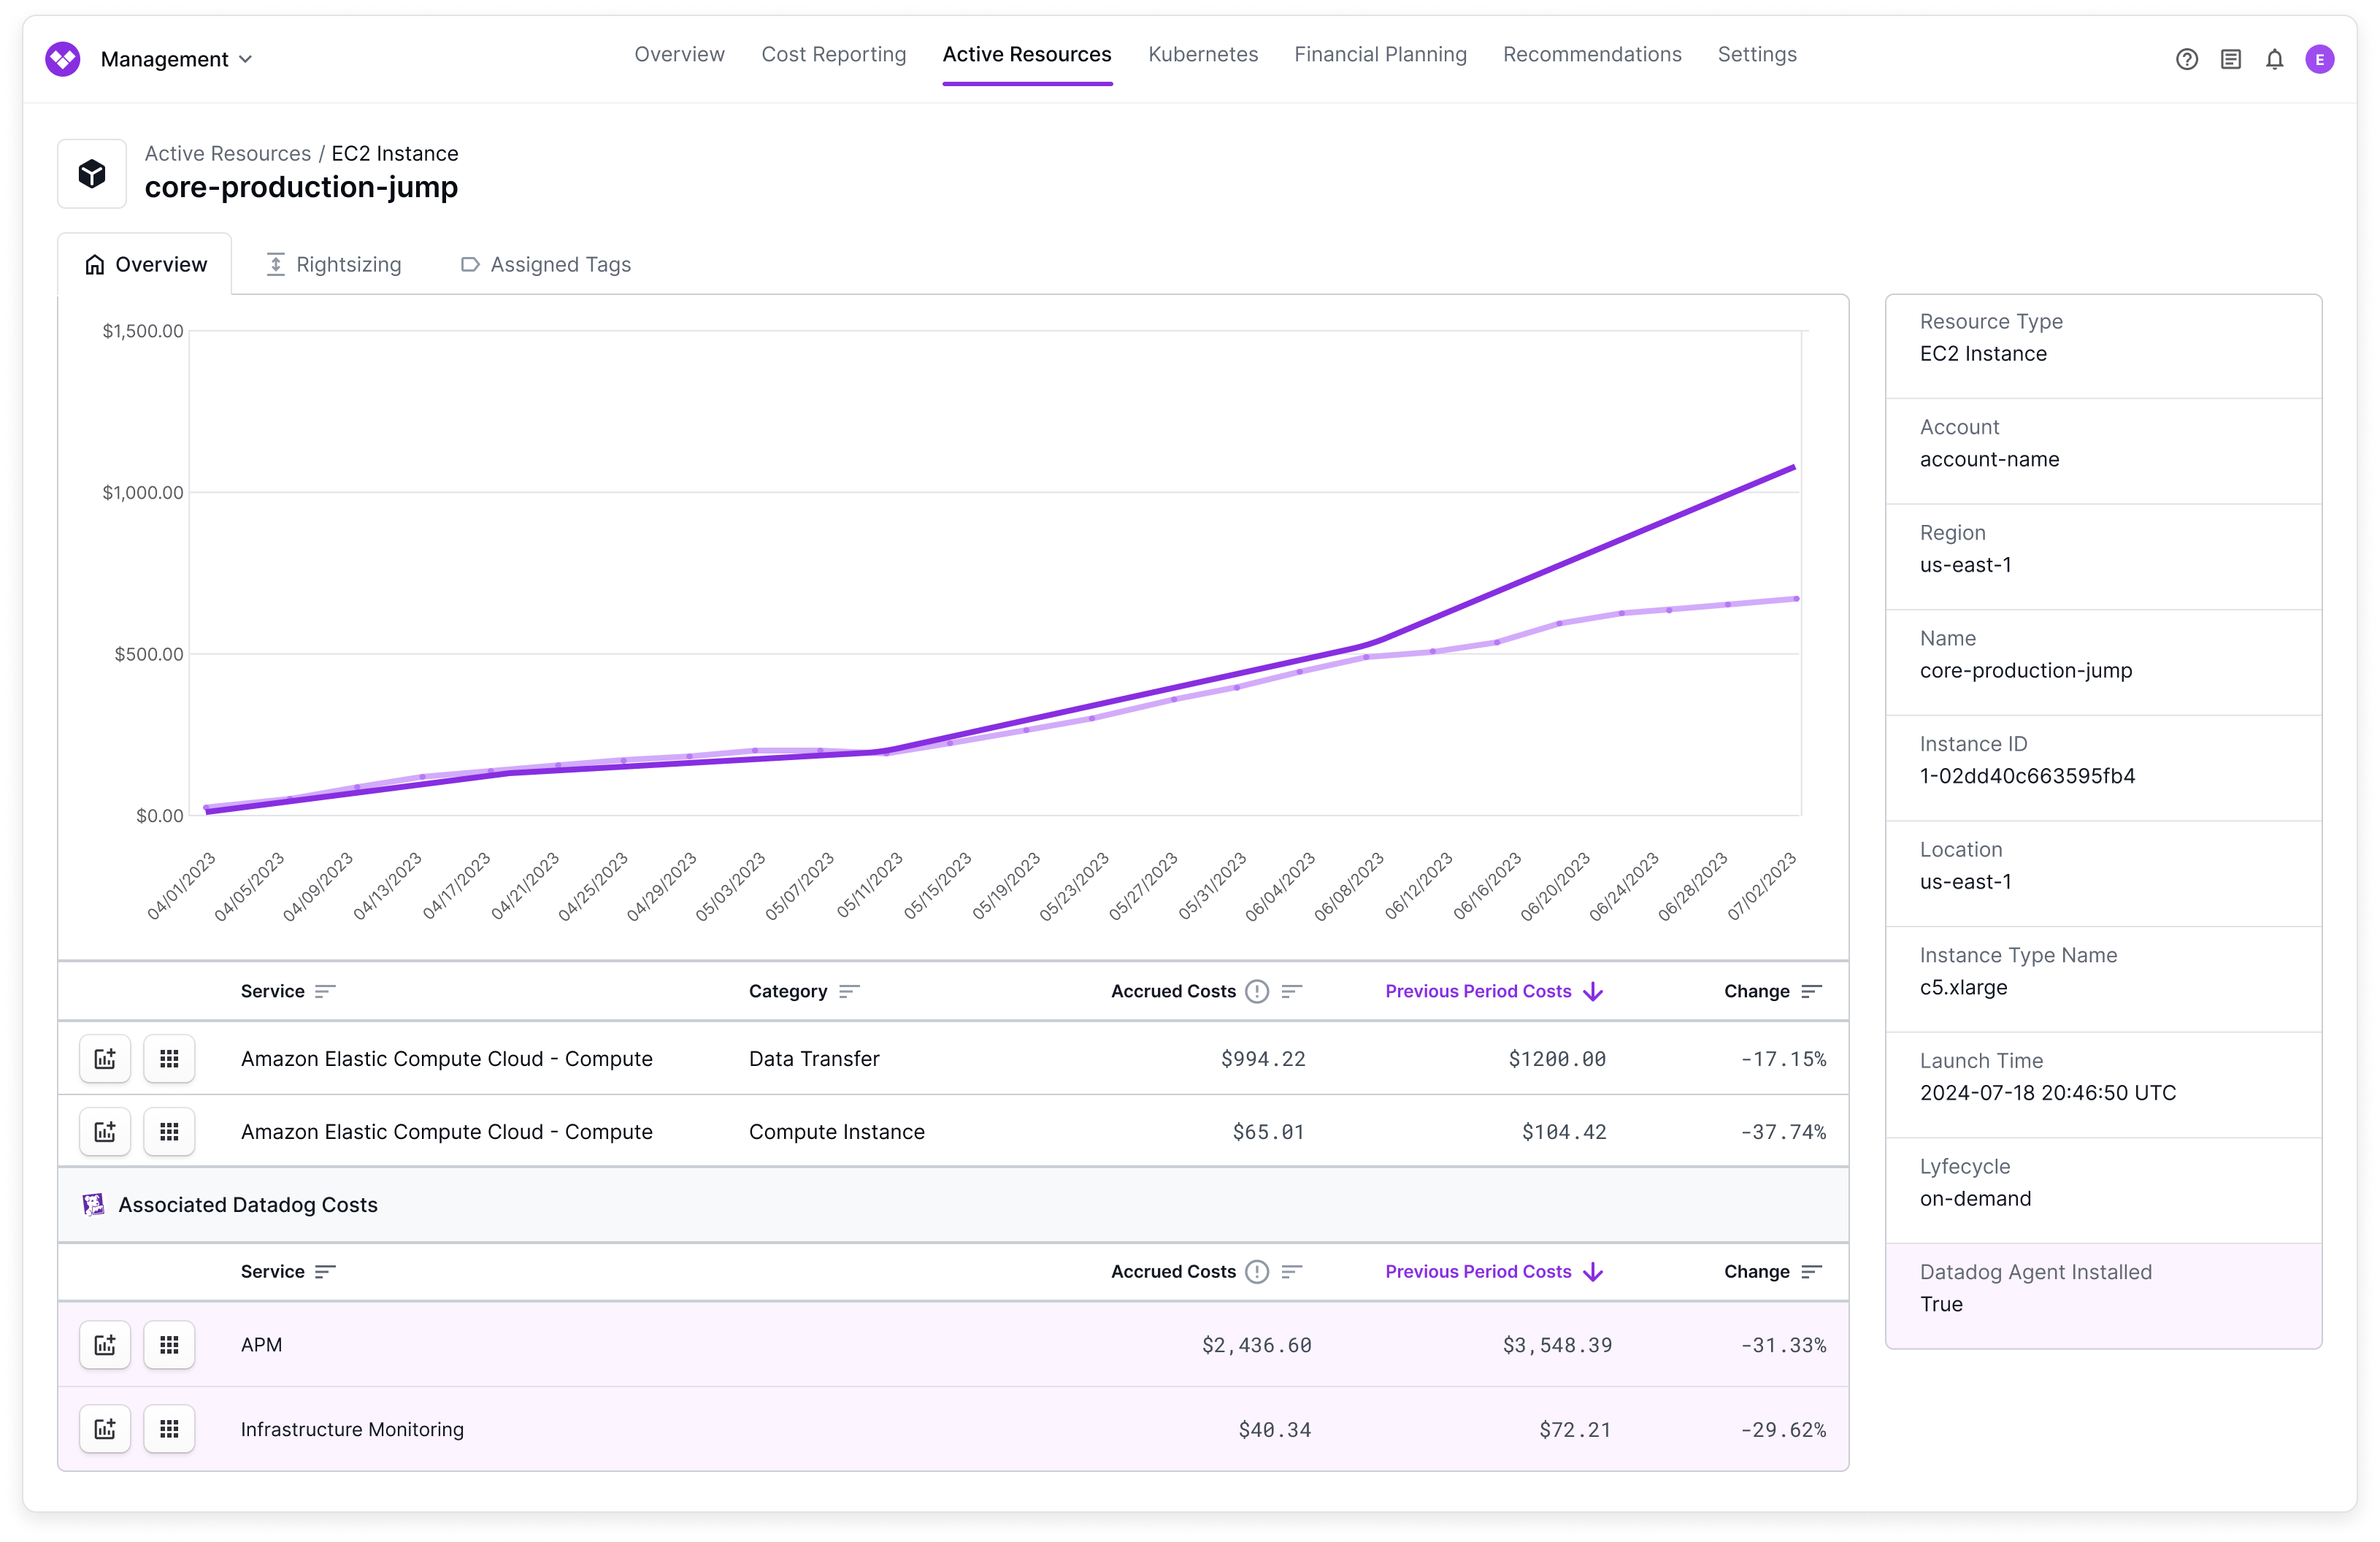Add Data Transfer row to report chart
Viewport: 2380px width, 1542px height.
105,1058
